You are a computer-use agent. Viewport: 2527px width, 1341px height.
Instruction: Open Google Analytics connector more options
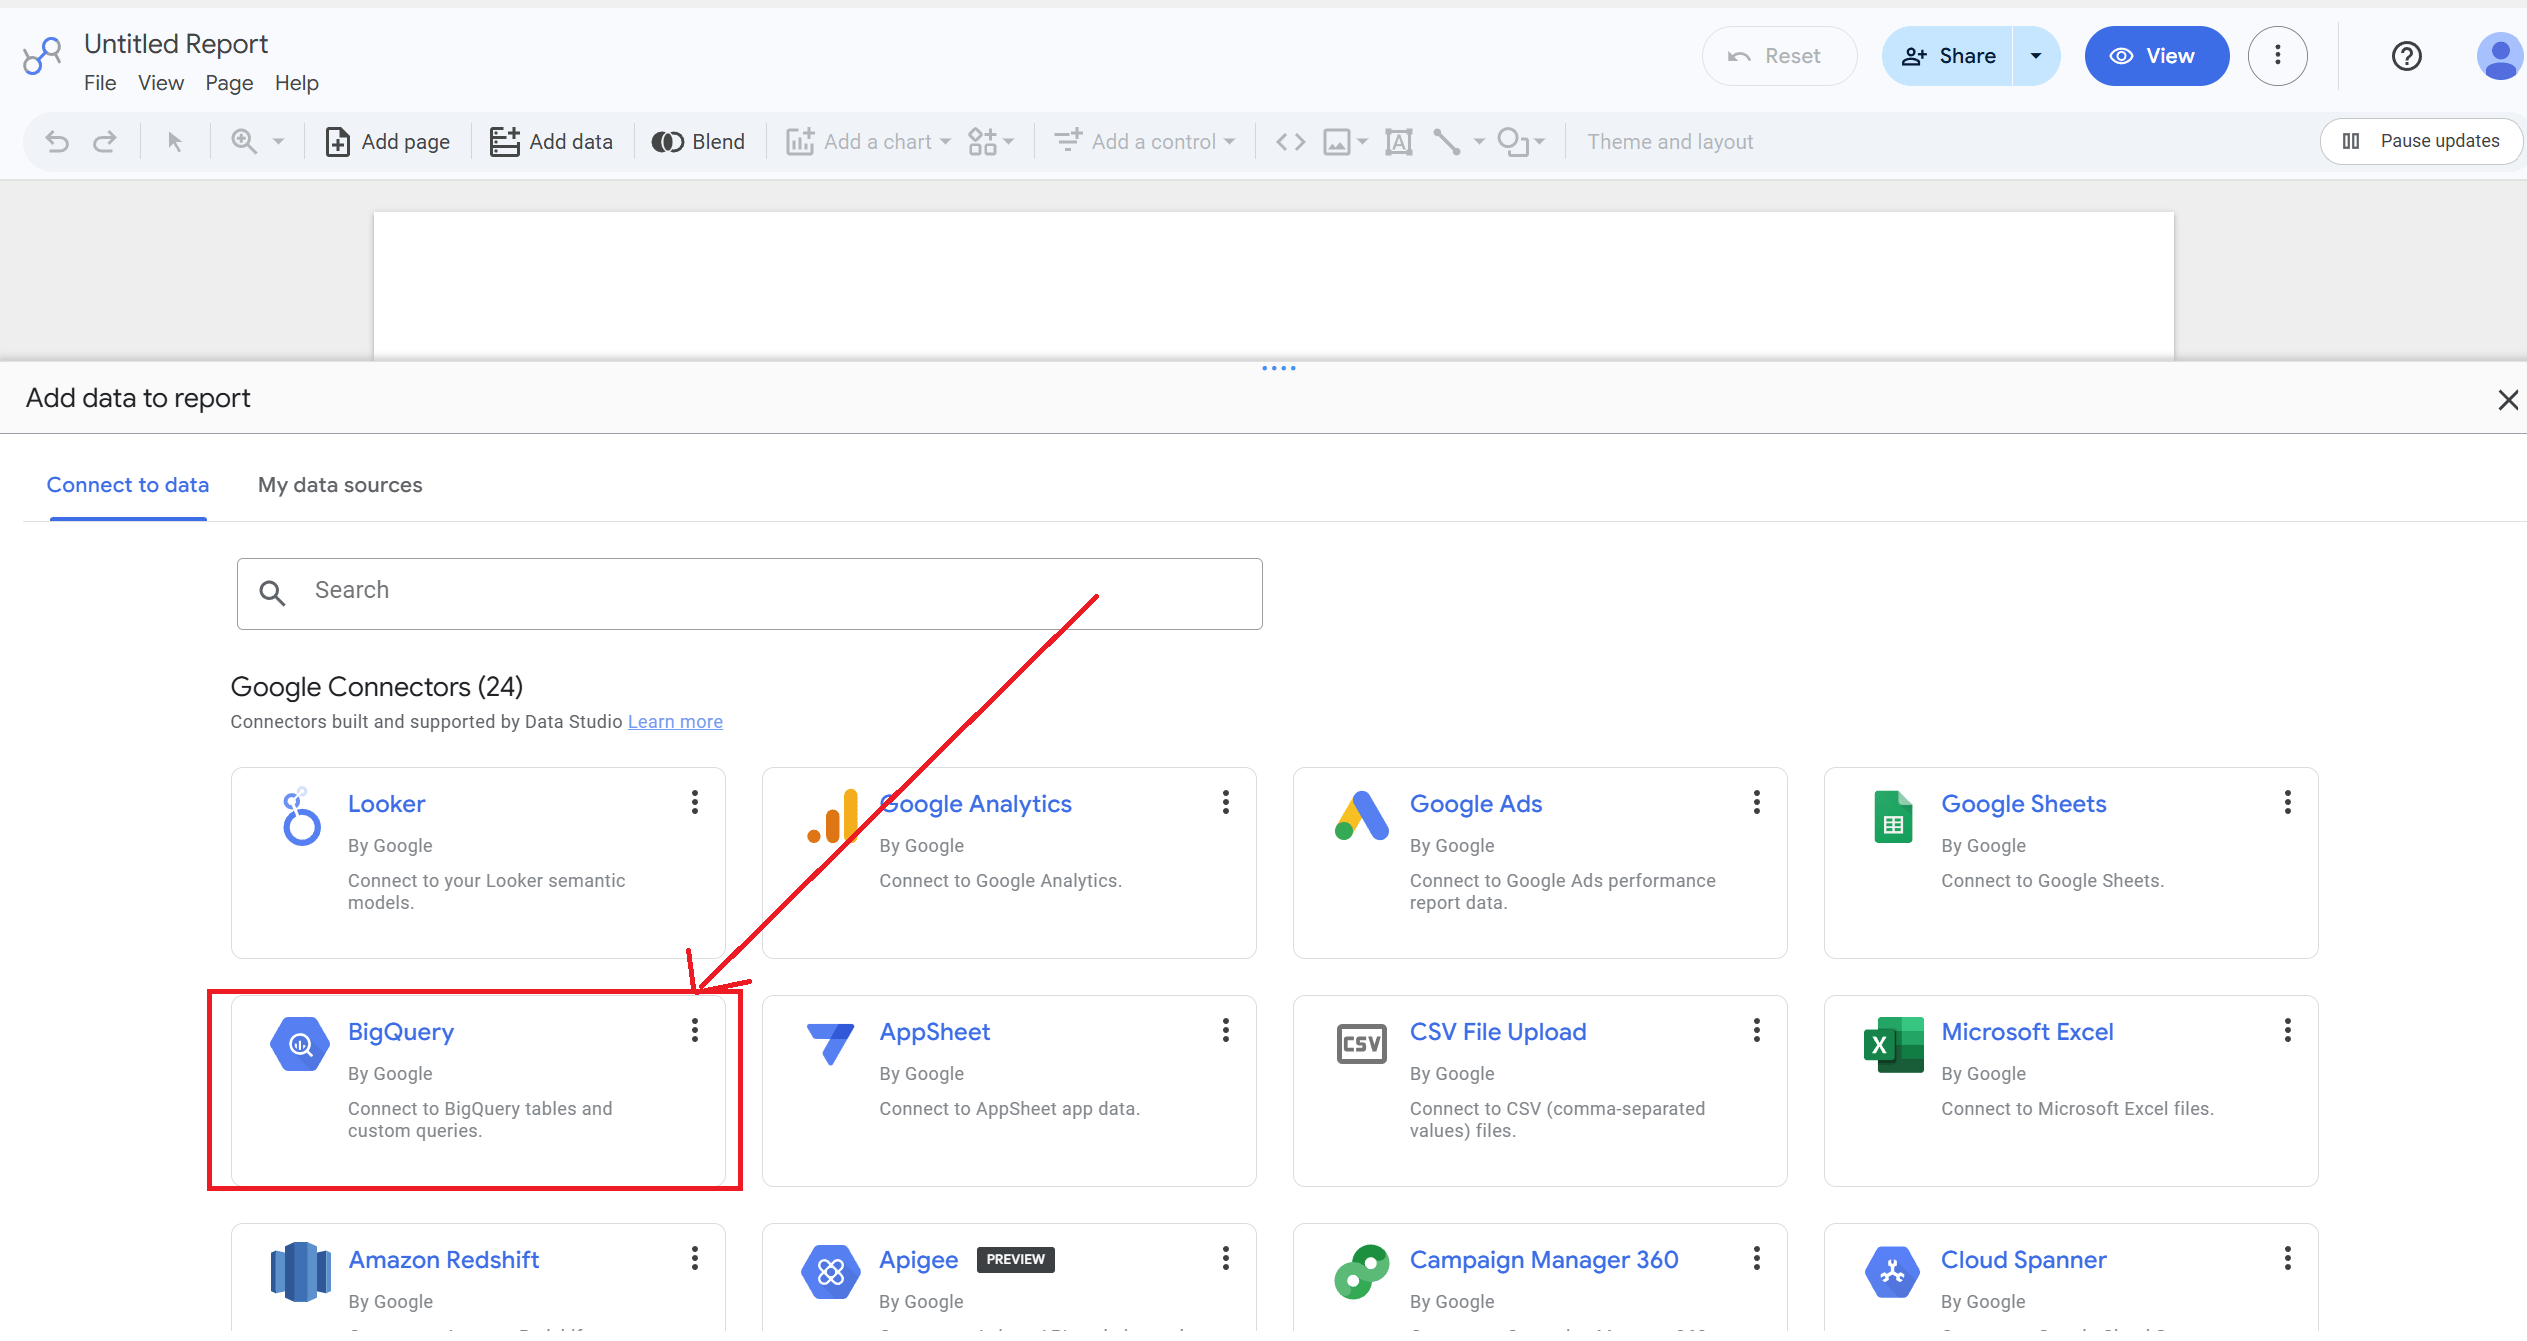(x=1225, y=802)
